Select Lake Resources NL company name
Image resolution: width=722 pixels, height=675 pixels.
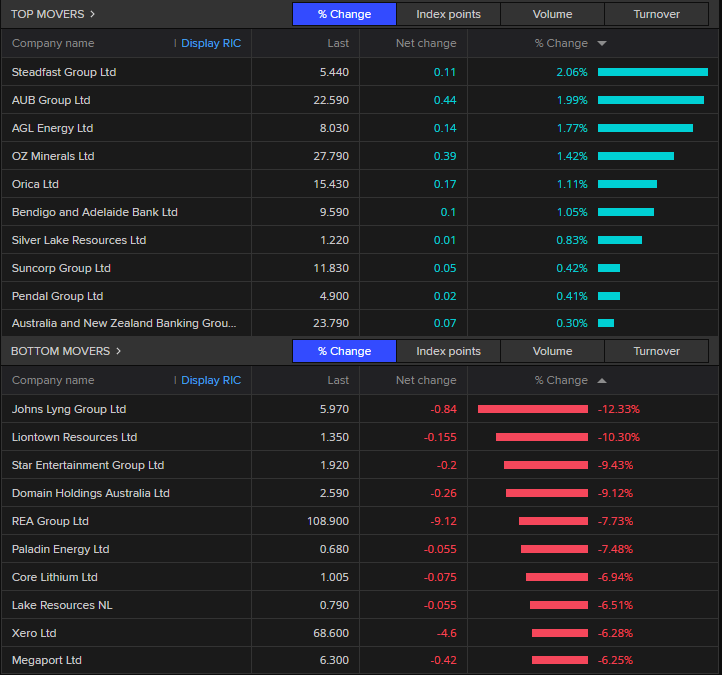point(62,605)
